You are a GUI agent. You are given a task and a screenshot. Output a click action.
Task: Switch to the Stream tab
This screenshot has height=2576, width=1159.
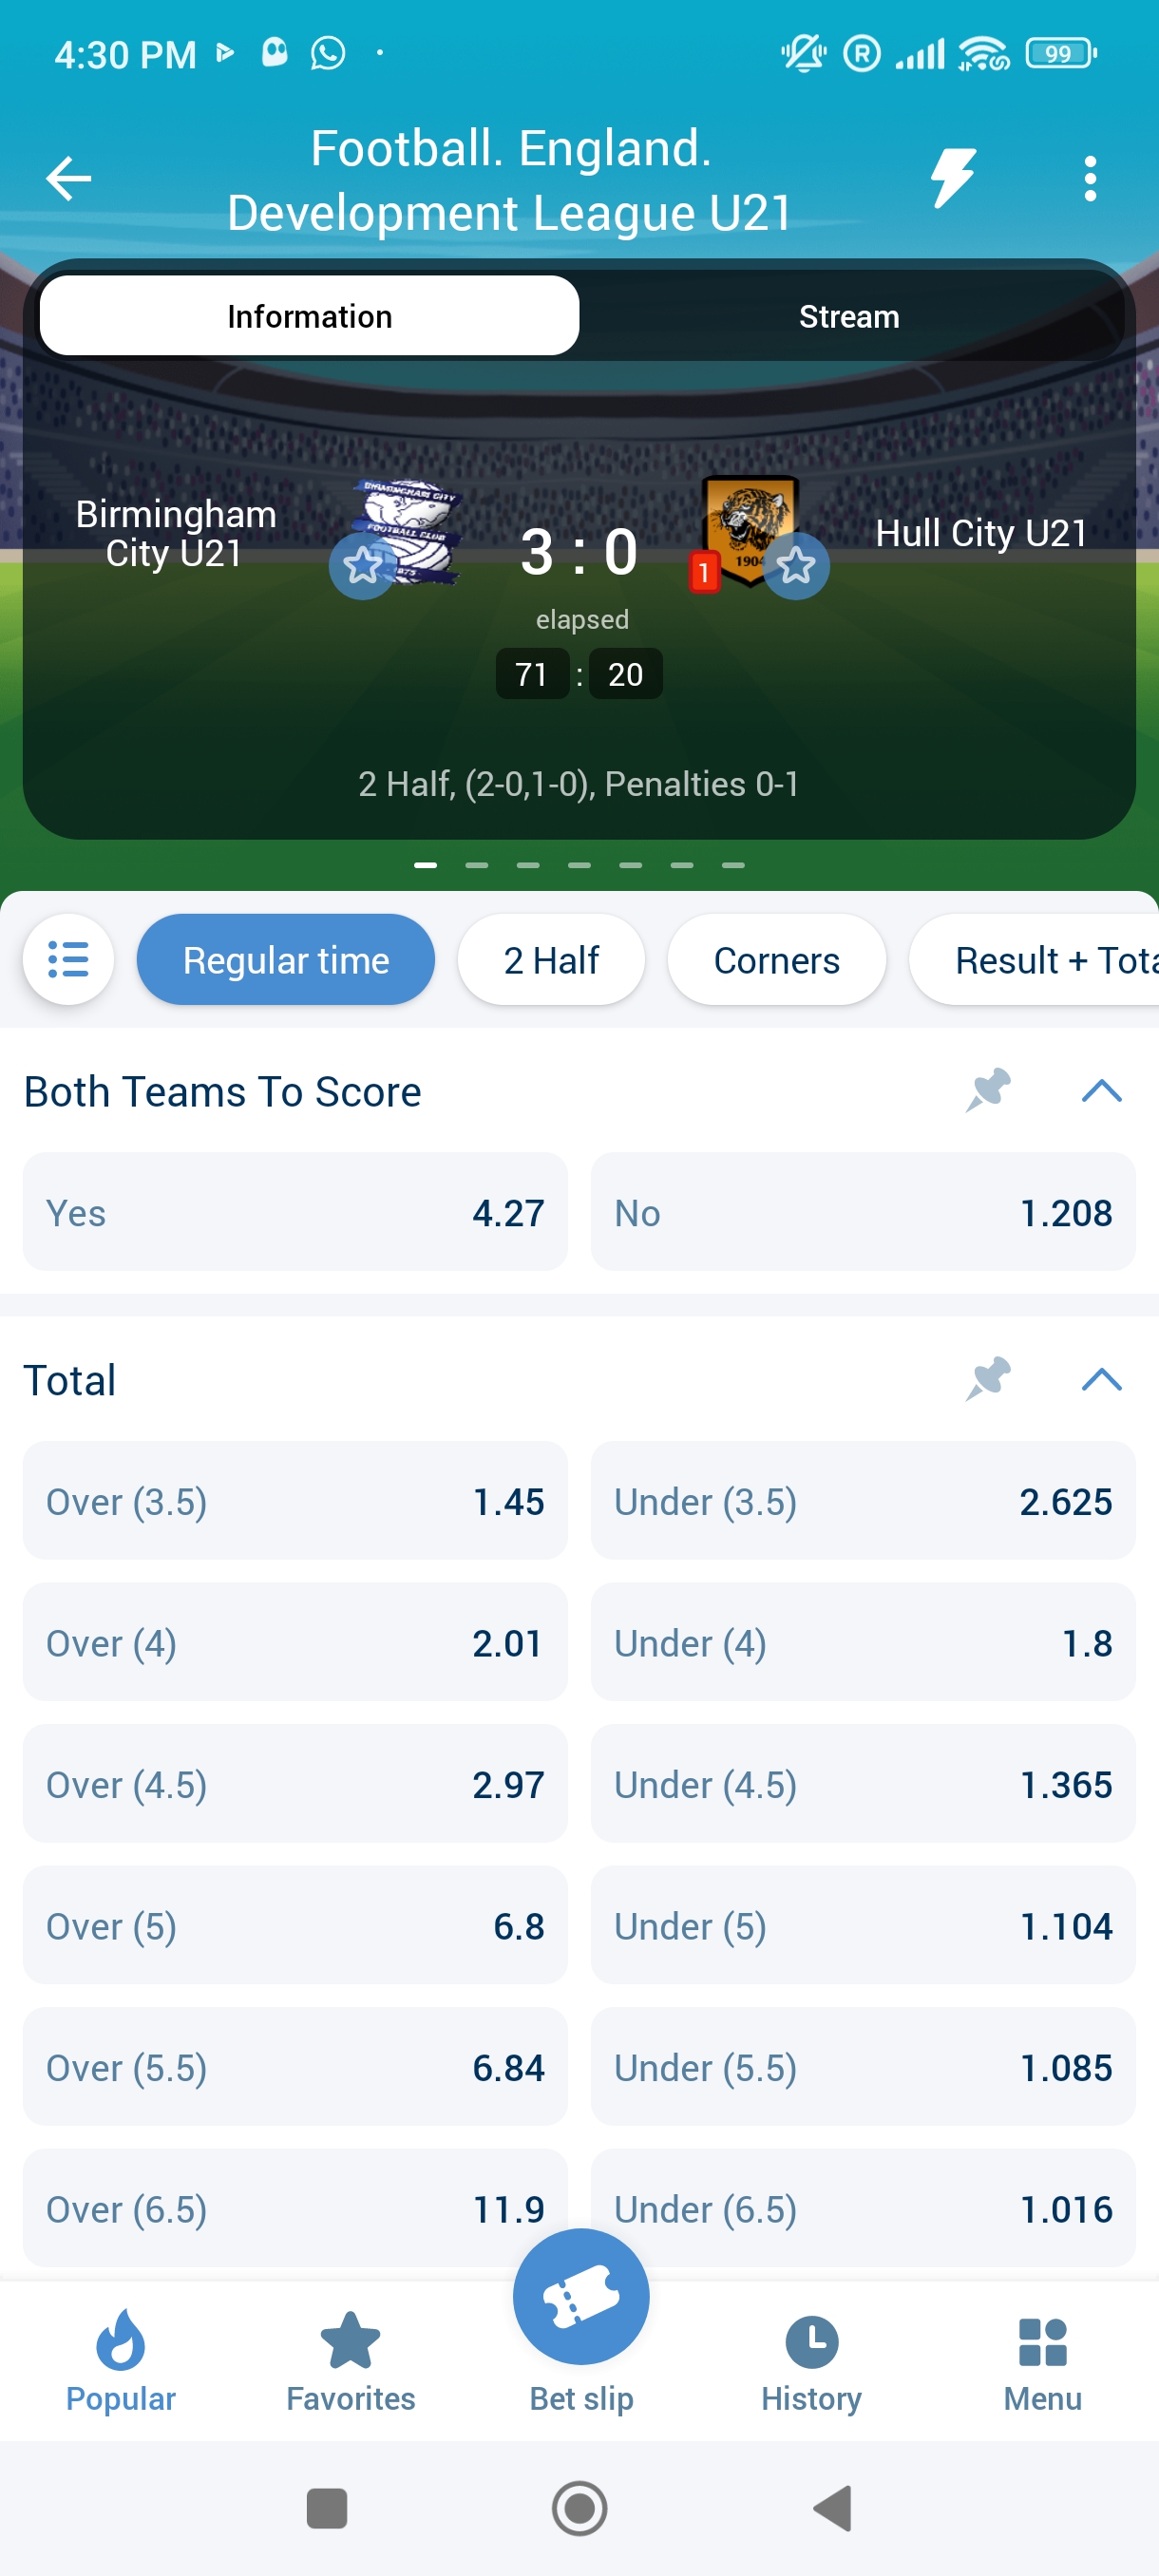(x=849, y=316)
